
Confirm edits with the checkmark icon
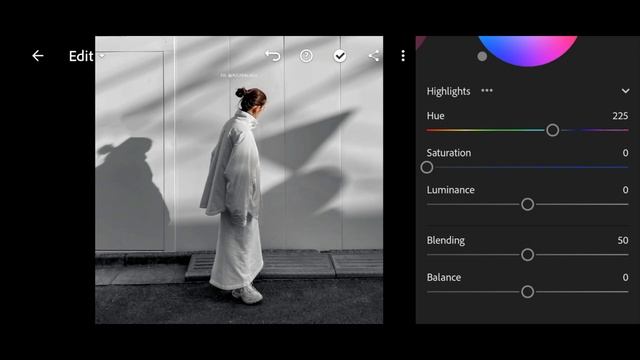(x=340, y=56)
